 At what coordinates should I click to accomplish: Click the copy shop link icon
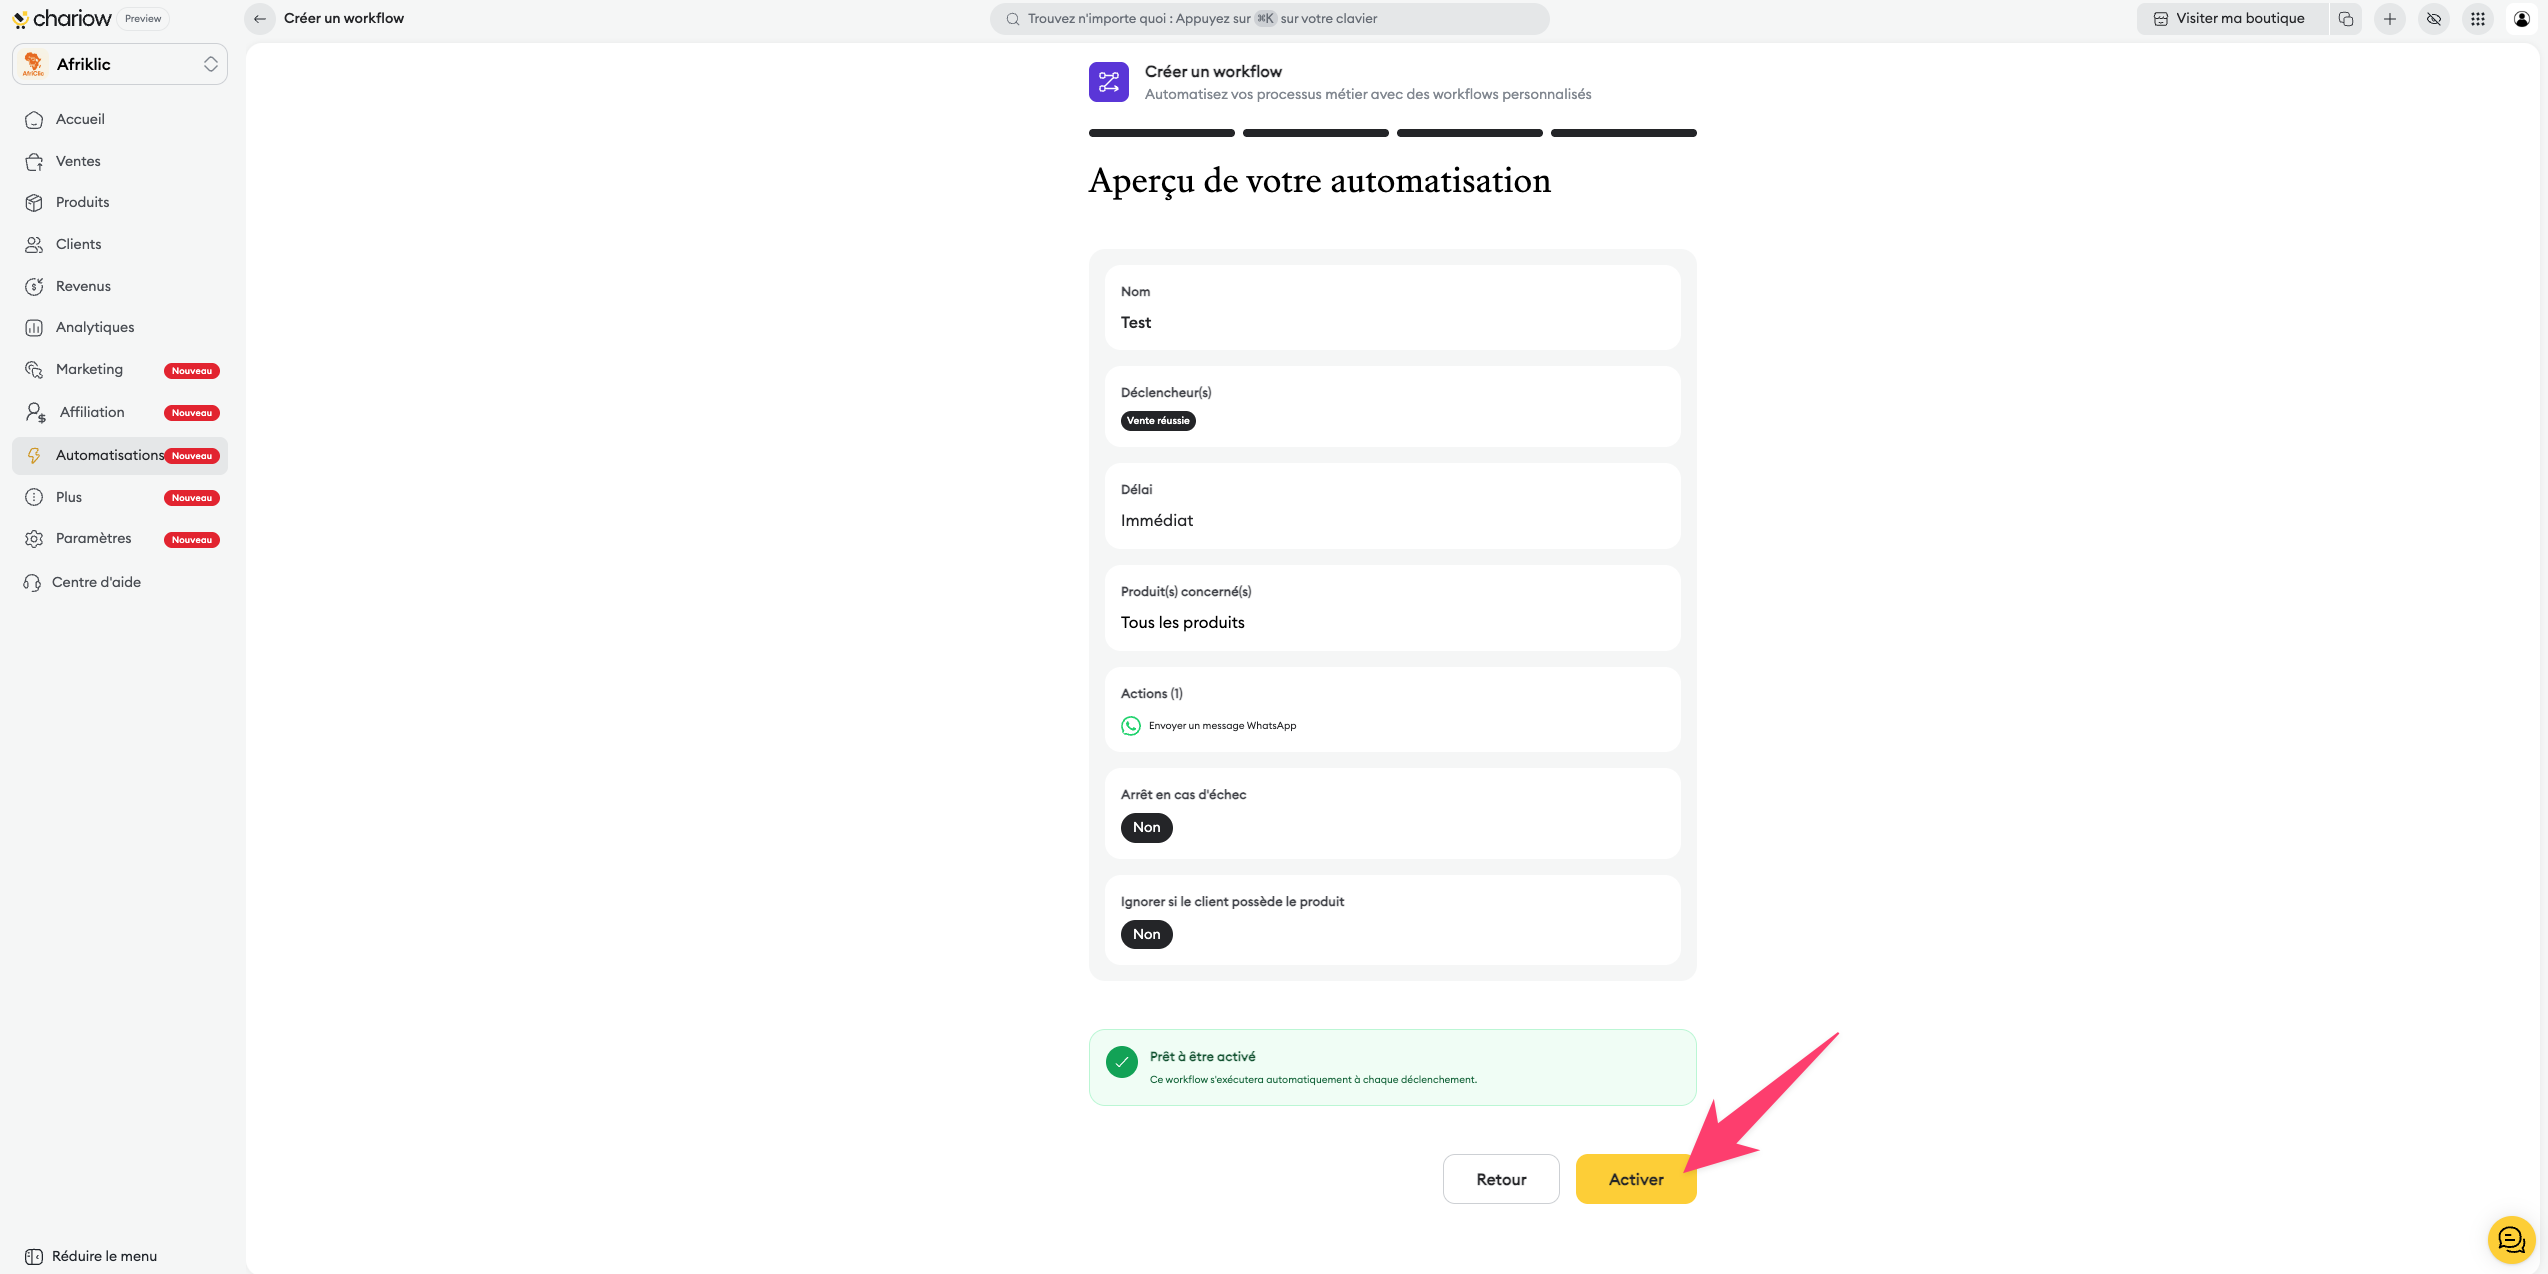tap(2346, 19)
